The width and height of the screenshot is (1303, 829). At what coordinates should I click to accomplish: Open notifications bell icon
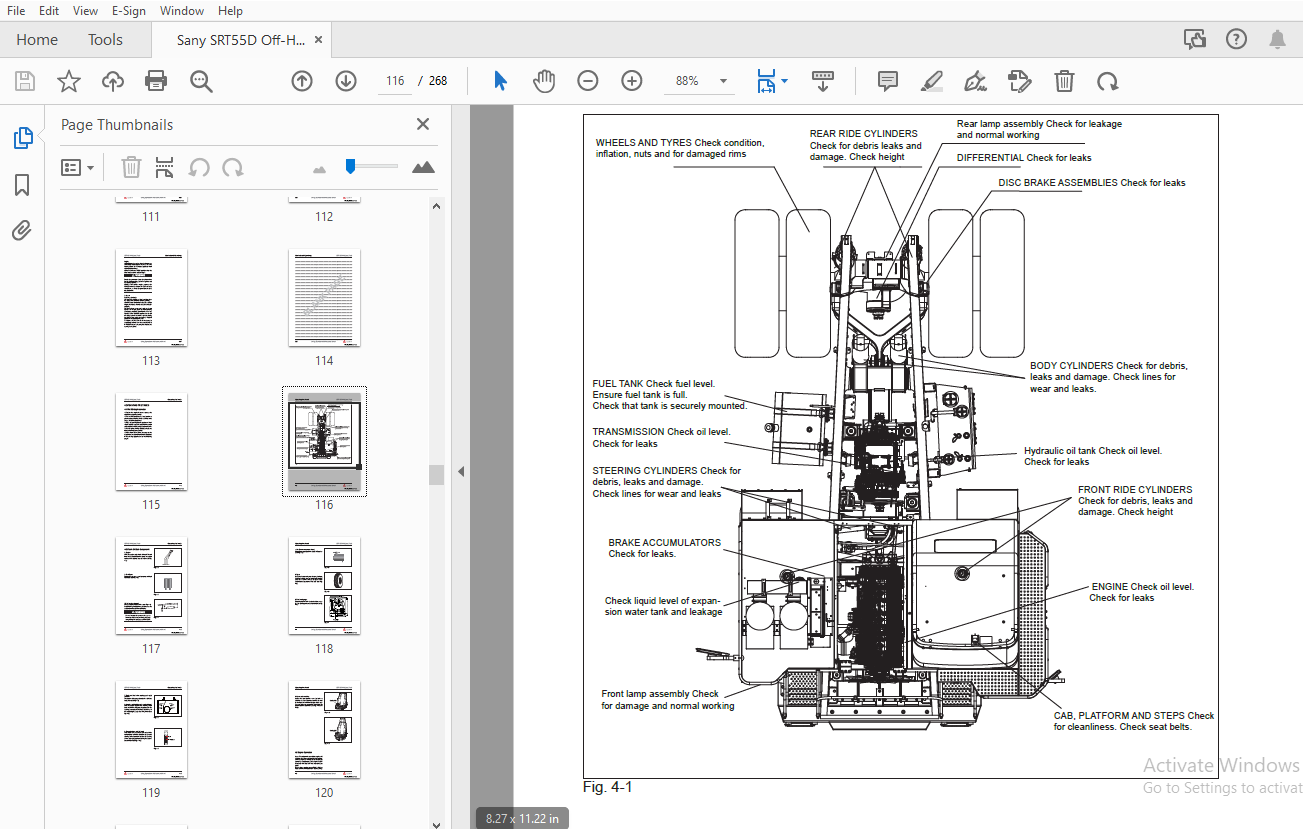point(1277,39)
